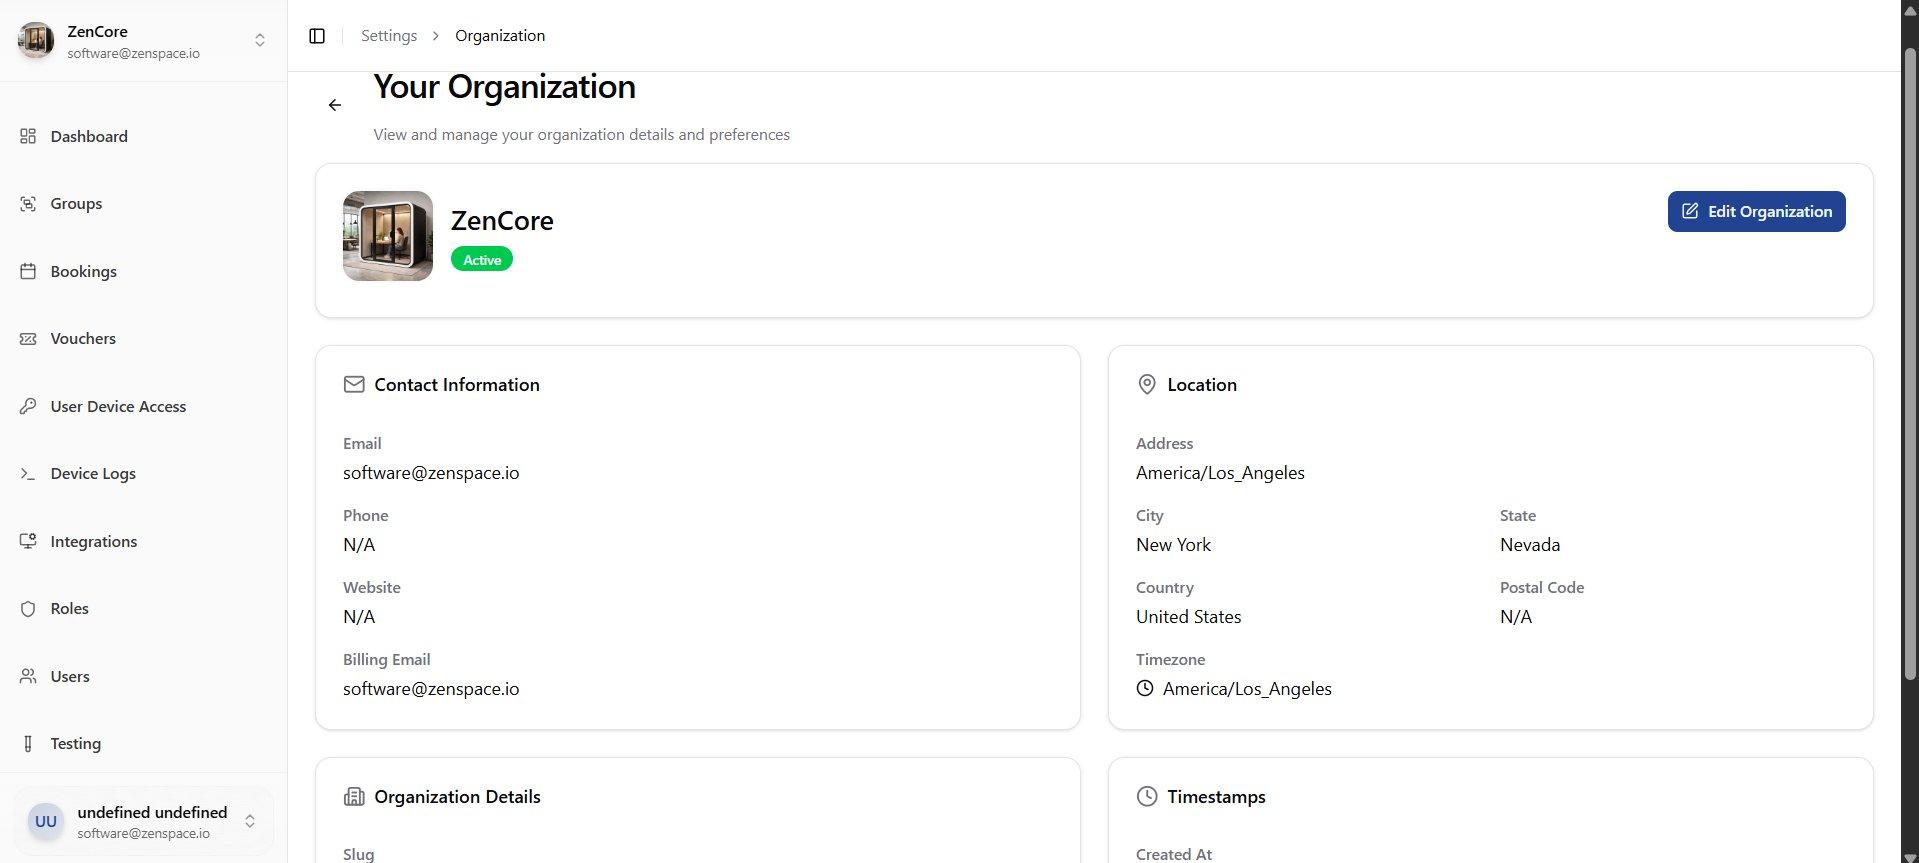Click the UU user avatar

point(46,821)
